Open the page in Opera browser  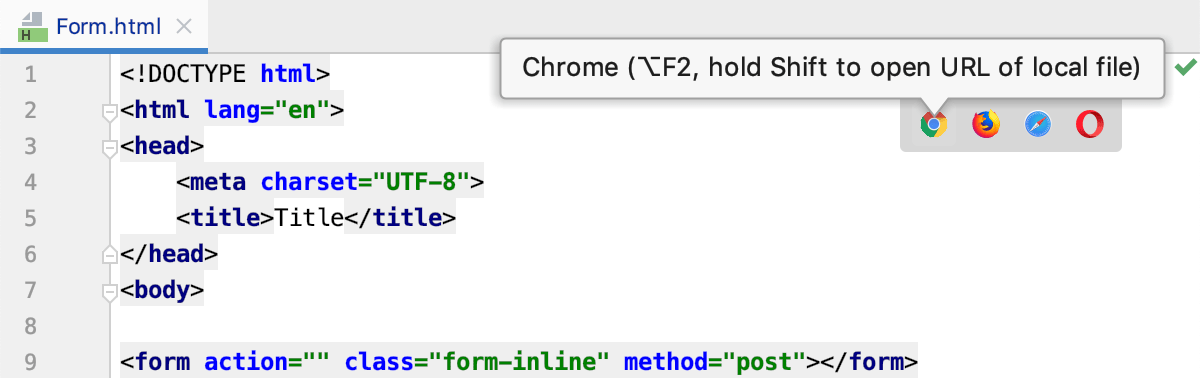1090,125
